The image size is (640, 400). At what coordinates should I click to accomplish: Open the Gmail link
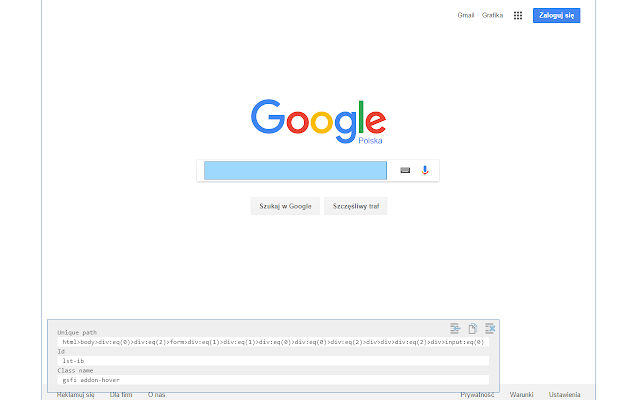466,15
